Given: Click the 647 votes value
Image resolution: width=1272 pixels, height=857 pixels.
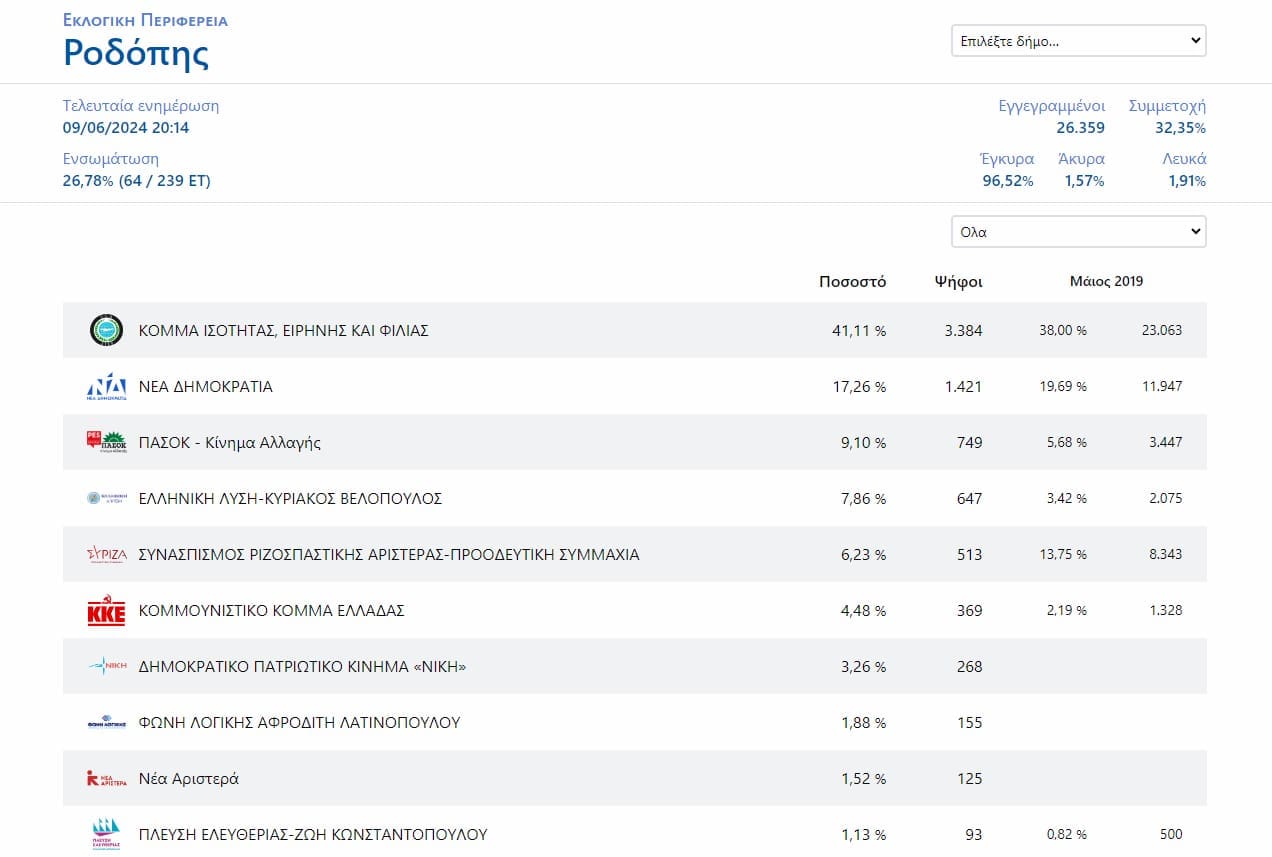Looking at the screenshot, I should [970, 498].
